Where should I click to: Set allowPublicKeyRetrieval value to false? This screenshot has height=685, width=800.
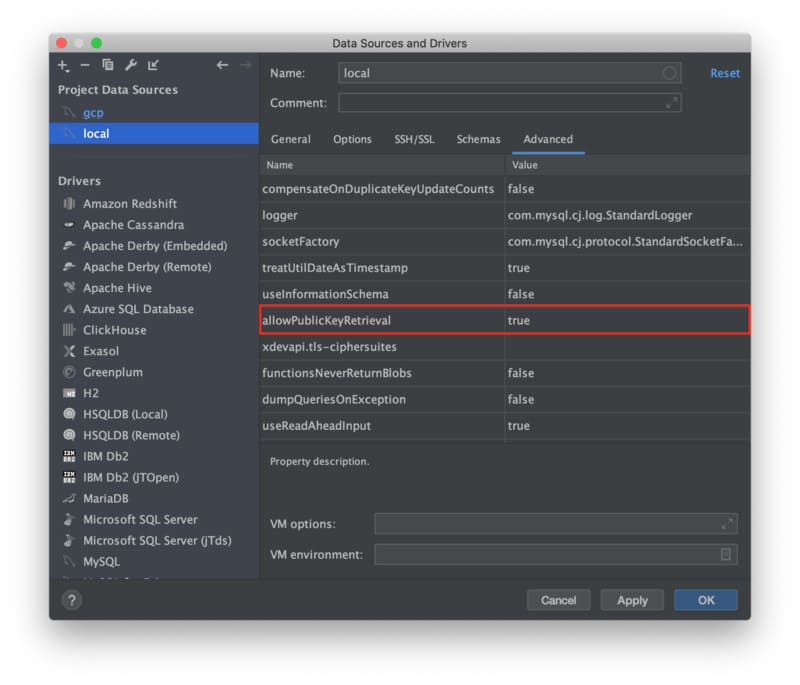click(x=520, y=320)
